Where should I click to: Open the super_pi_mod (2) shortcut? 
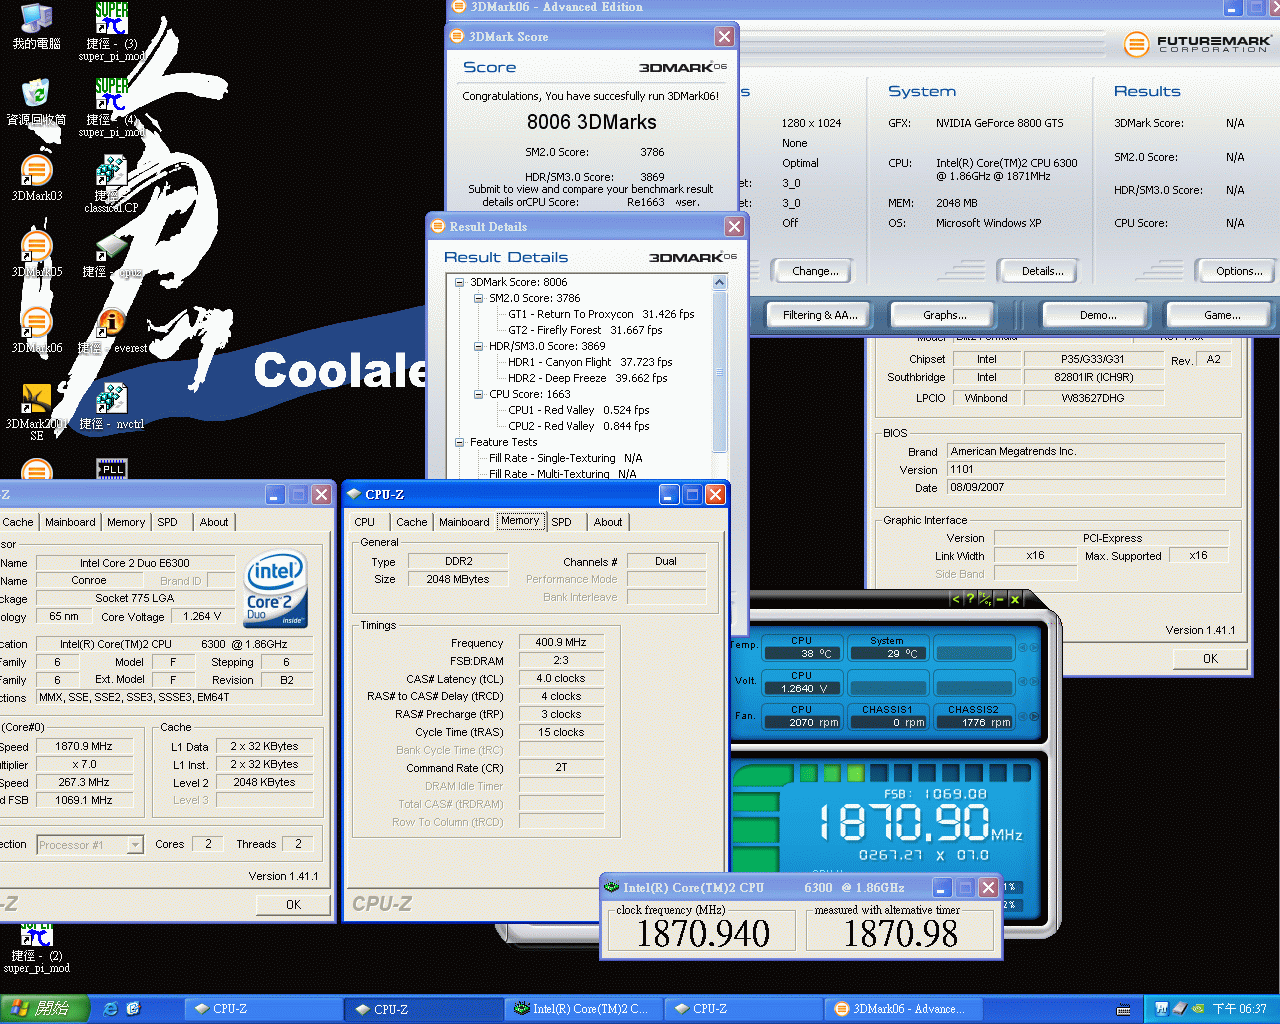tap(36, 948)
